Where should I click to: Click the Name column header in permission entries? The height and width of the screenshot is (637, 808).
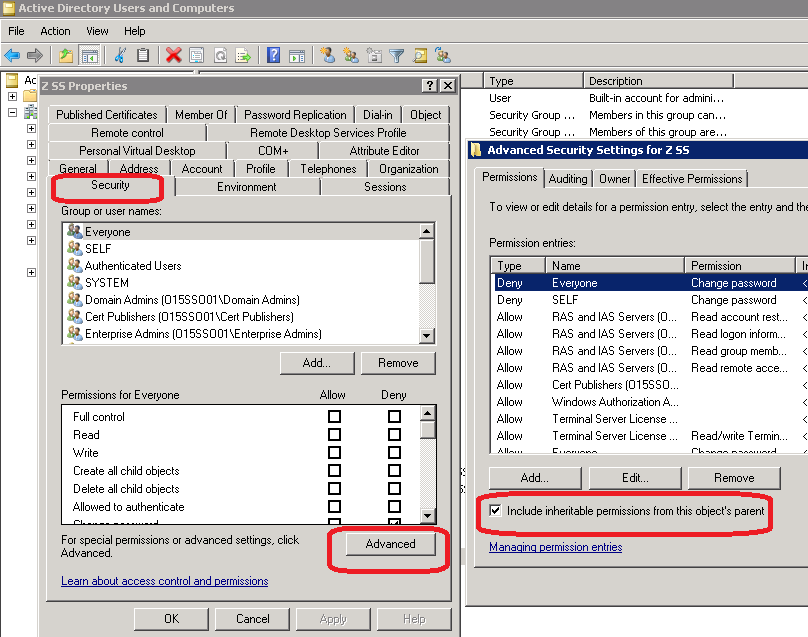(615, 265)
